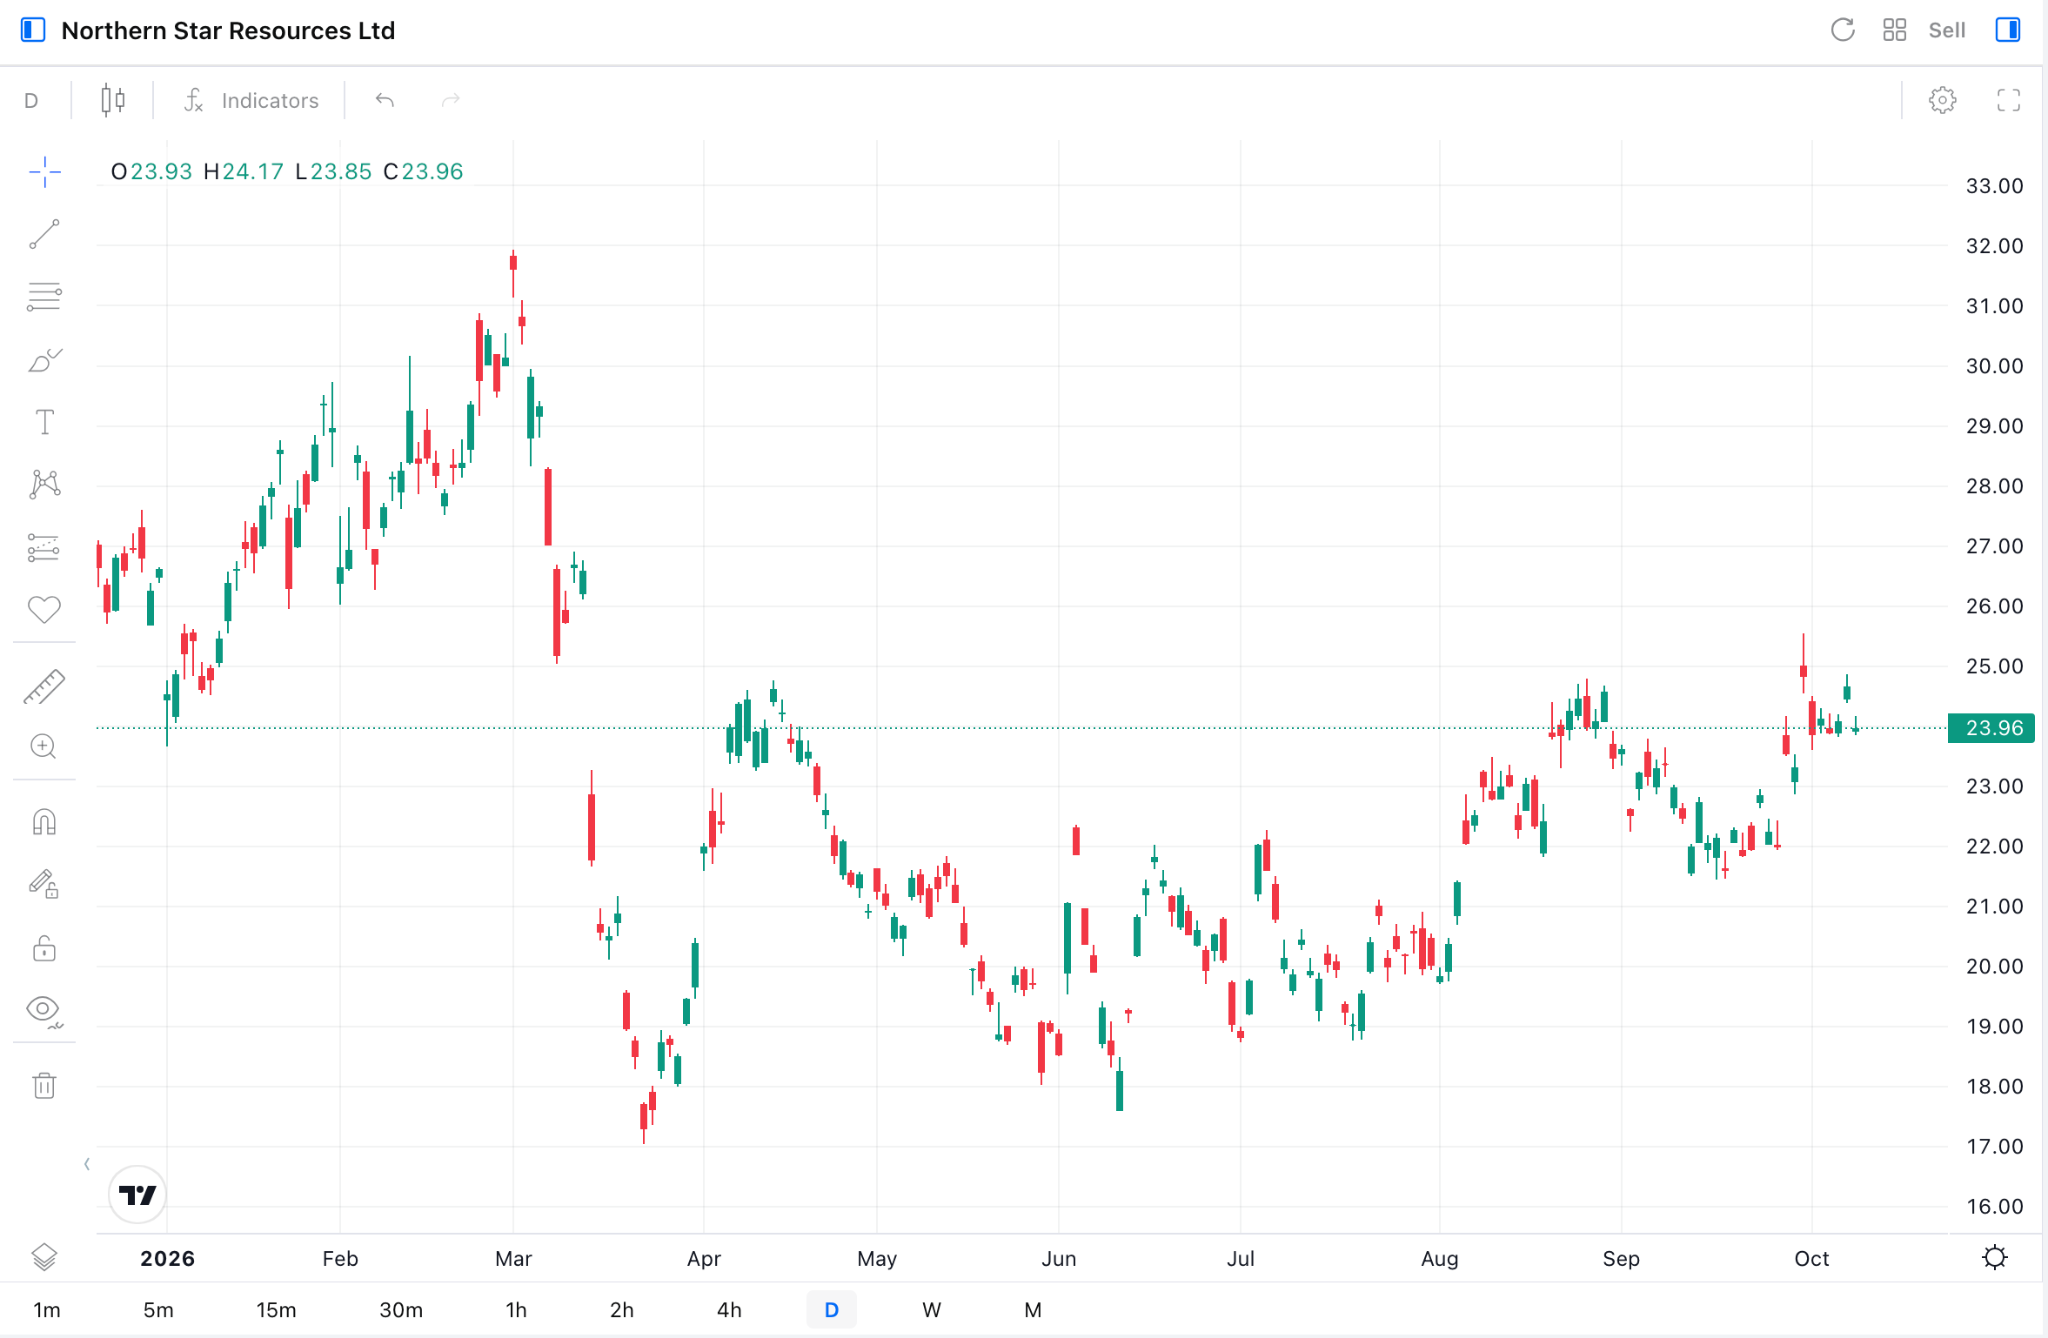Open the candlestick chart style menu

pos(113,100)
